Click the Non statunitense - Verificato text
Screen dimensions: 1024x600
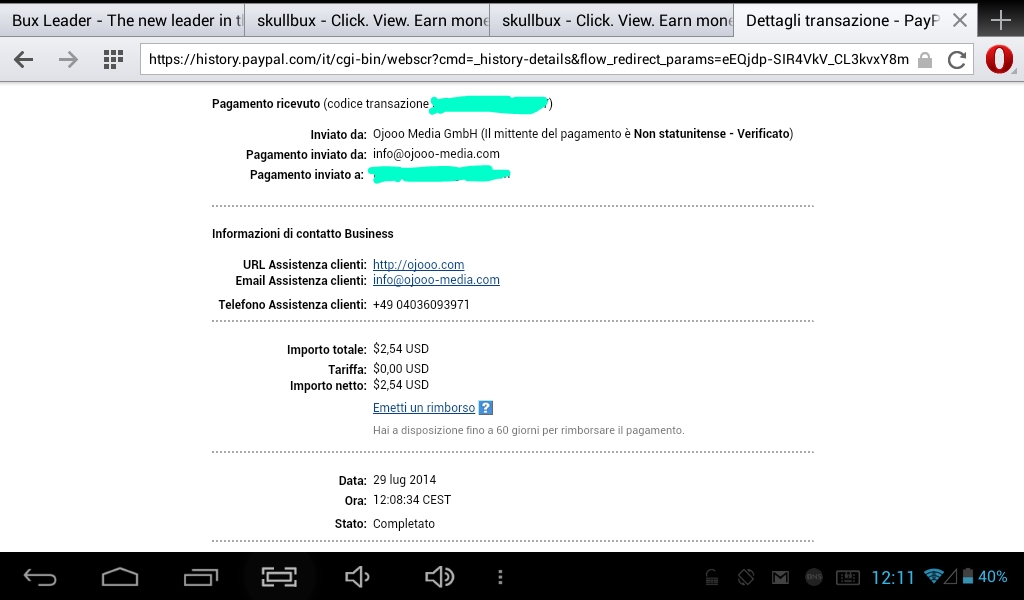coord(712,134)
